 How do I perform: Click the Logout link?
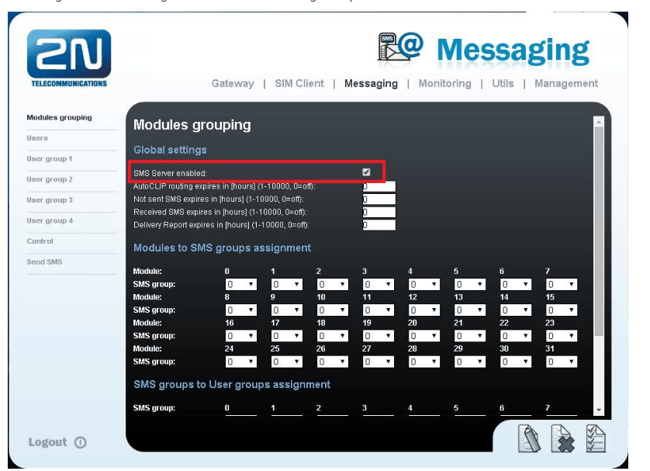(x=47, y=442)
